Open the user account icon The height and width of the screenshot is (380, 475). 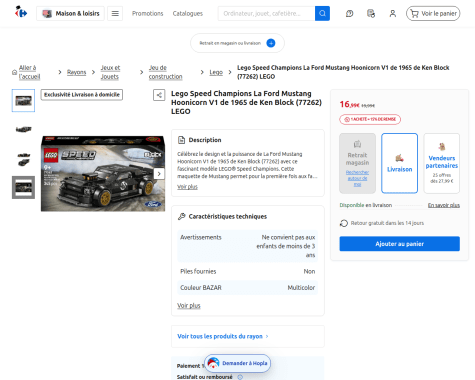pyautogui.click(x=393, y=14)
